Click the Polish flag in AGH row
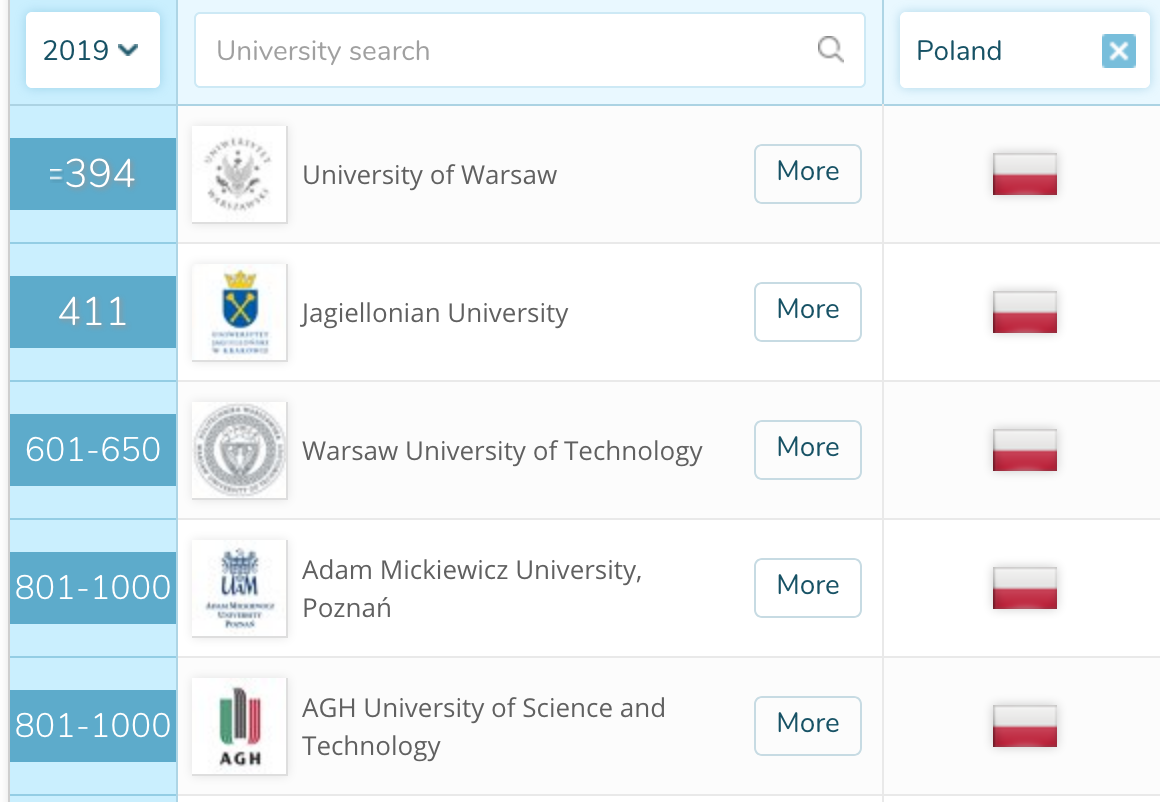This screenshot has width=1160, height=802. (x=1025, y=726)
